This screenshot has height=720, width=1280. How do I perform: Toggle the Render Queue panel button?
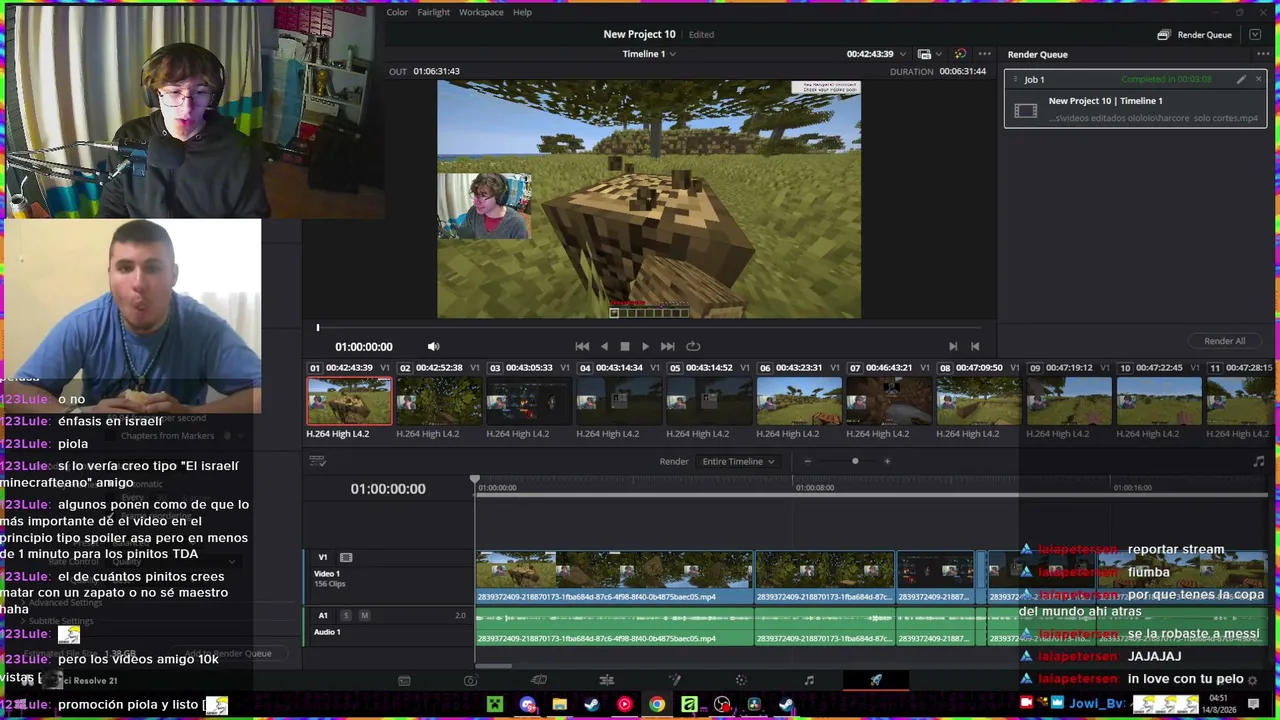point(1194,35)
